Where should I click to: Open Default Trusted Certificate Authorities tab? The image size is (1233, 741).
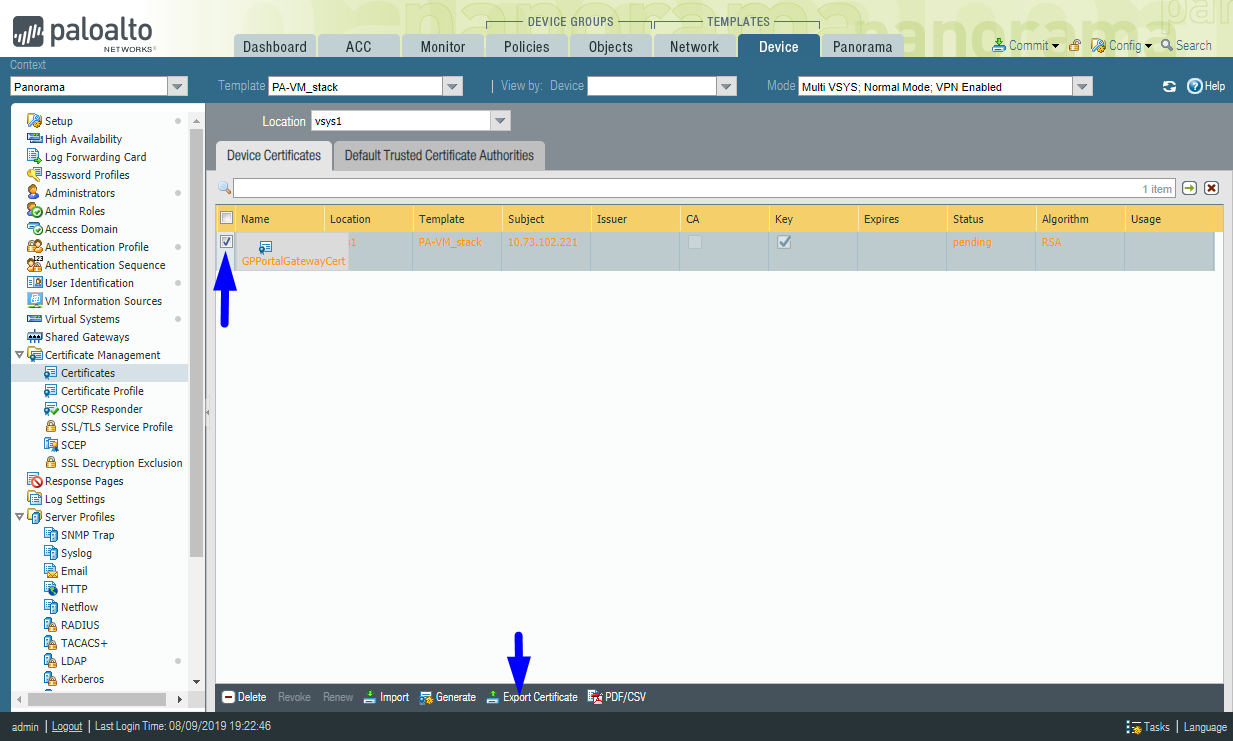tap(439, 155)
